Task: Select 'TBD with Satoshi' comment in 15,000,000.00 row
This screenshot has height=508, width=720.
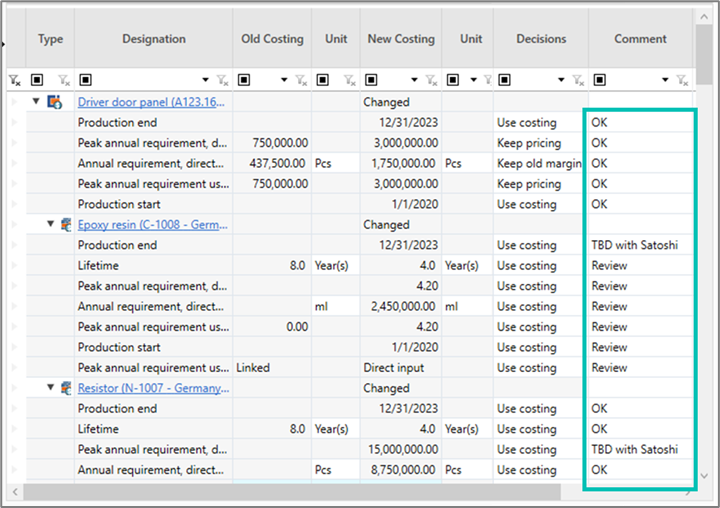Action: coord(640,450)
